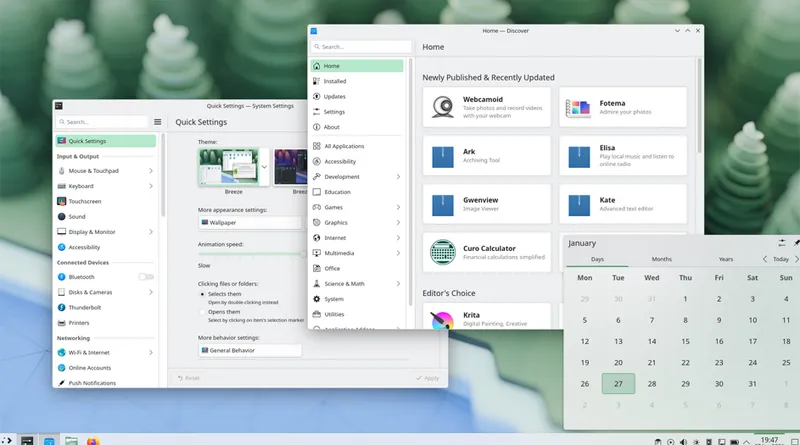The height and width of the screenshot is (445, 800).
Task: Open Accessibility category icon in Discover
Action: [316, 161]
